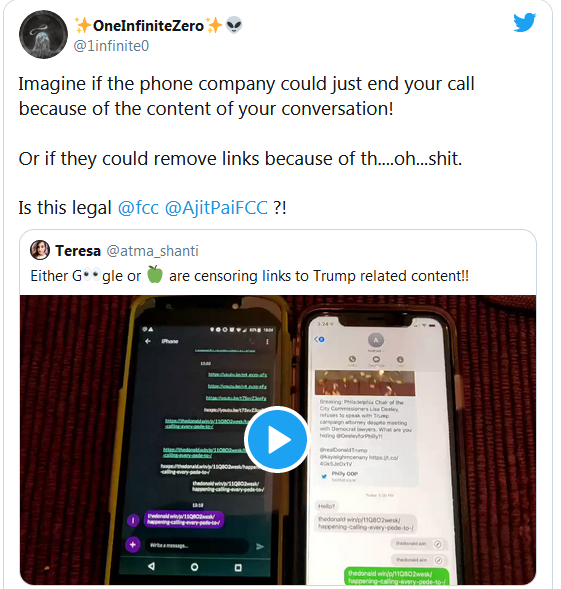561x589 pixels.
Task: Click the eyes emoji in Google
Action: [x=92, y=275]
